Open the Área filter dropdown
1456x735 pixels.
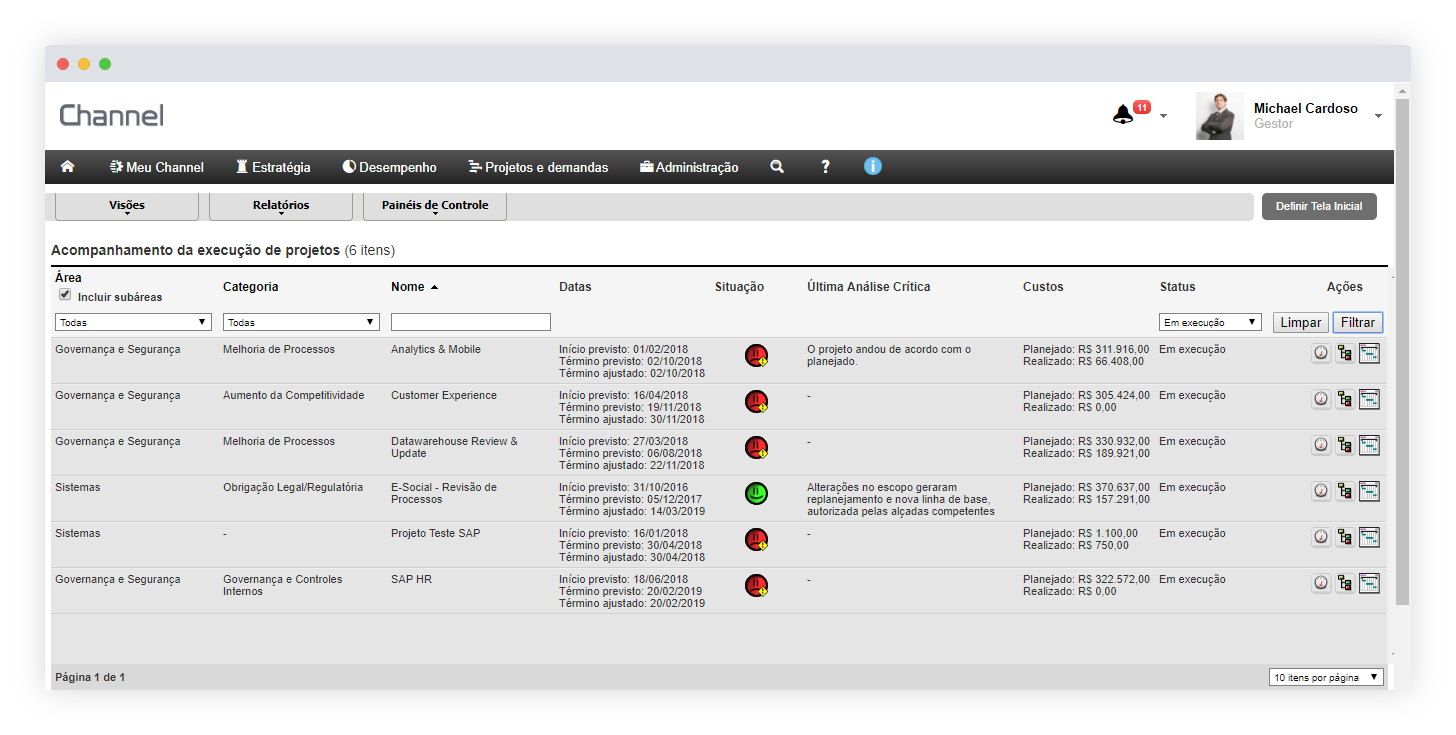tap(133, 322)
